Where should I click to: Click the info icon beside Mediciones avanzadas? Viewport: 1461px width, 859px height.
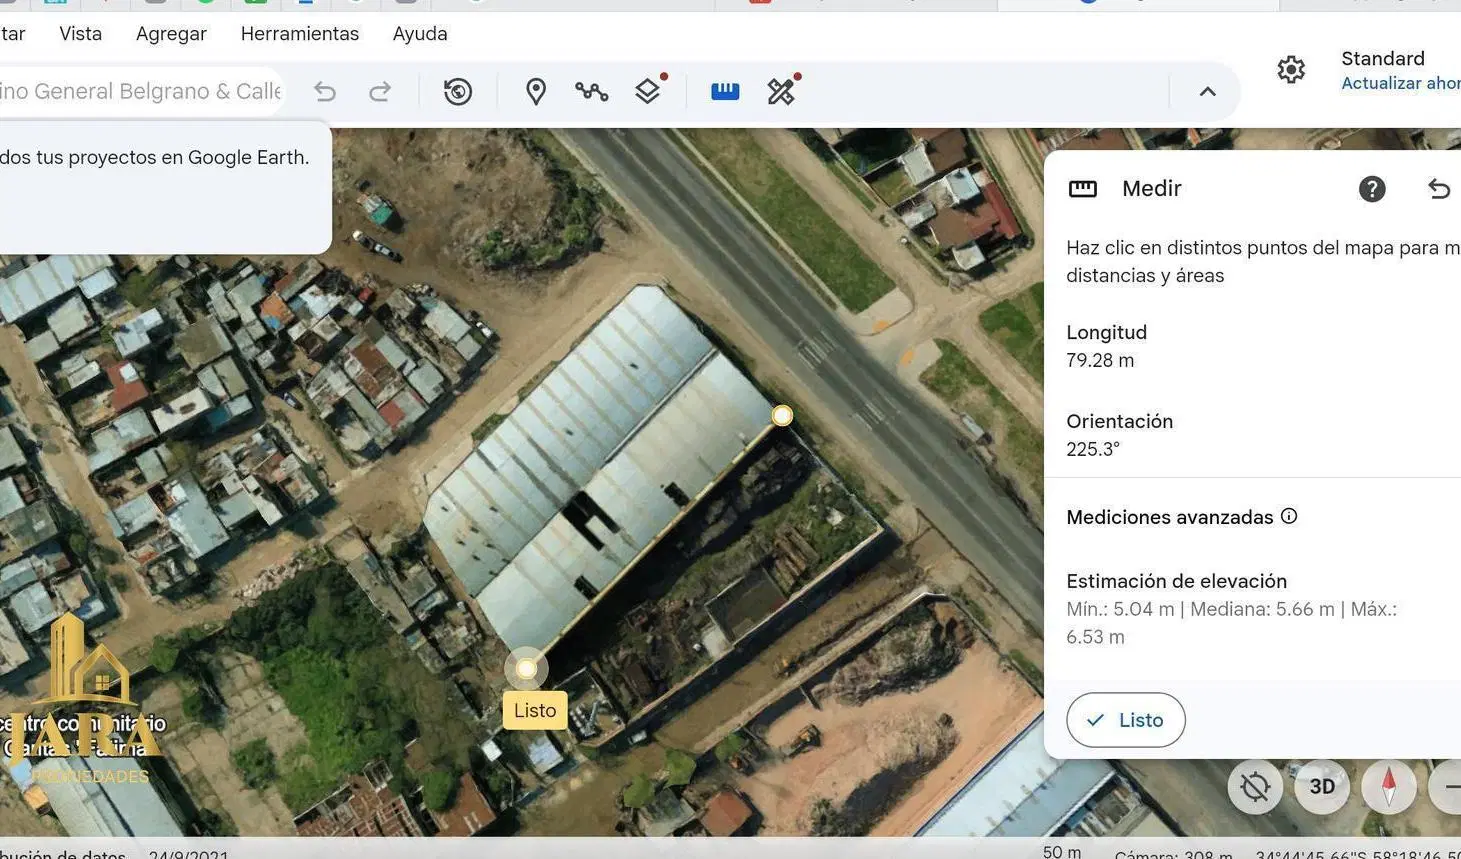tap(1289, 516)
